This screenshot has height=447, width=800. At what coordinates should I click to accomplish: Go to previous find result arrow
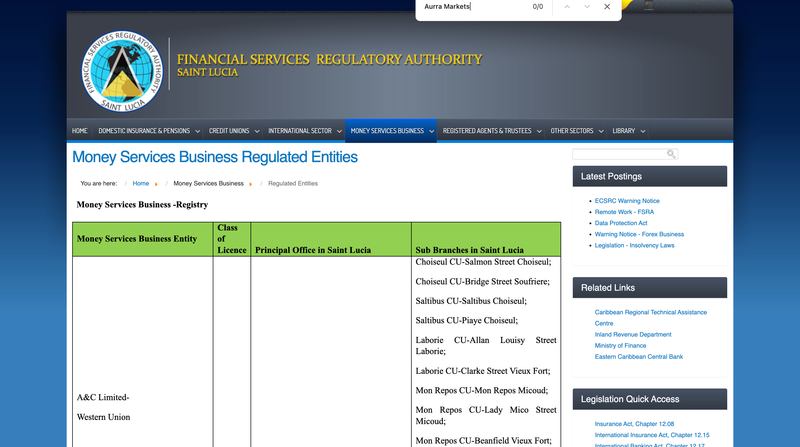click(x=567, y=7)
